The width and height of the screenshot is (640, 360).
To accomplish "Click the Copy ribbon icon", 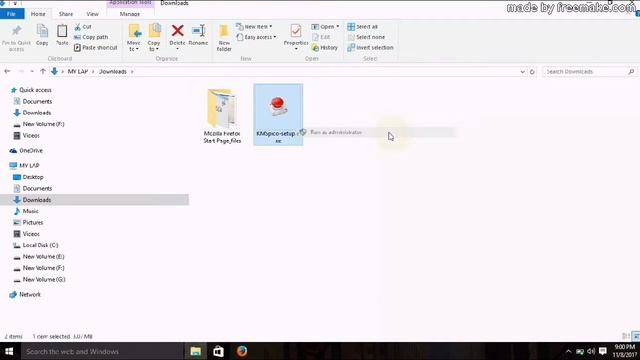I will (42, 35).
